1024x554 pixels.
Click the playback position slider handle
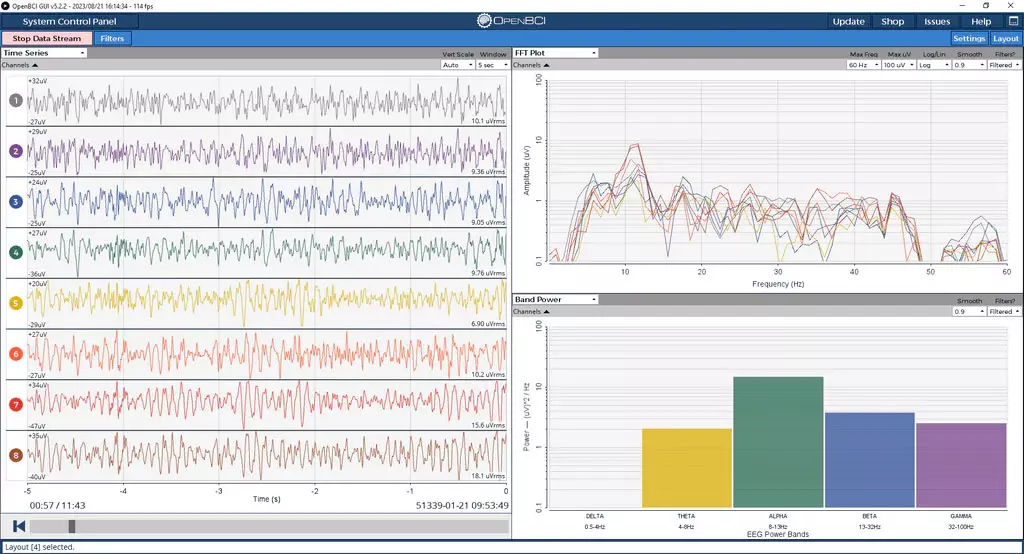71,526
